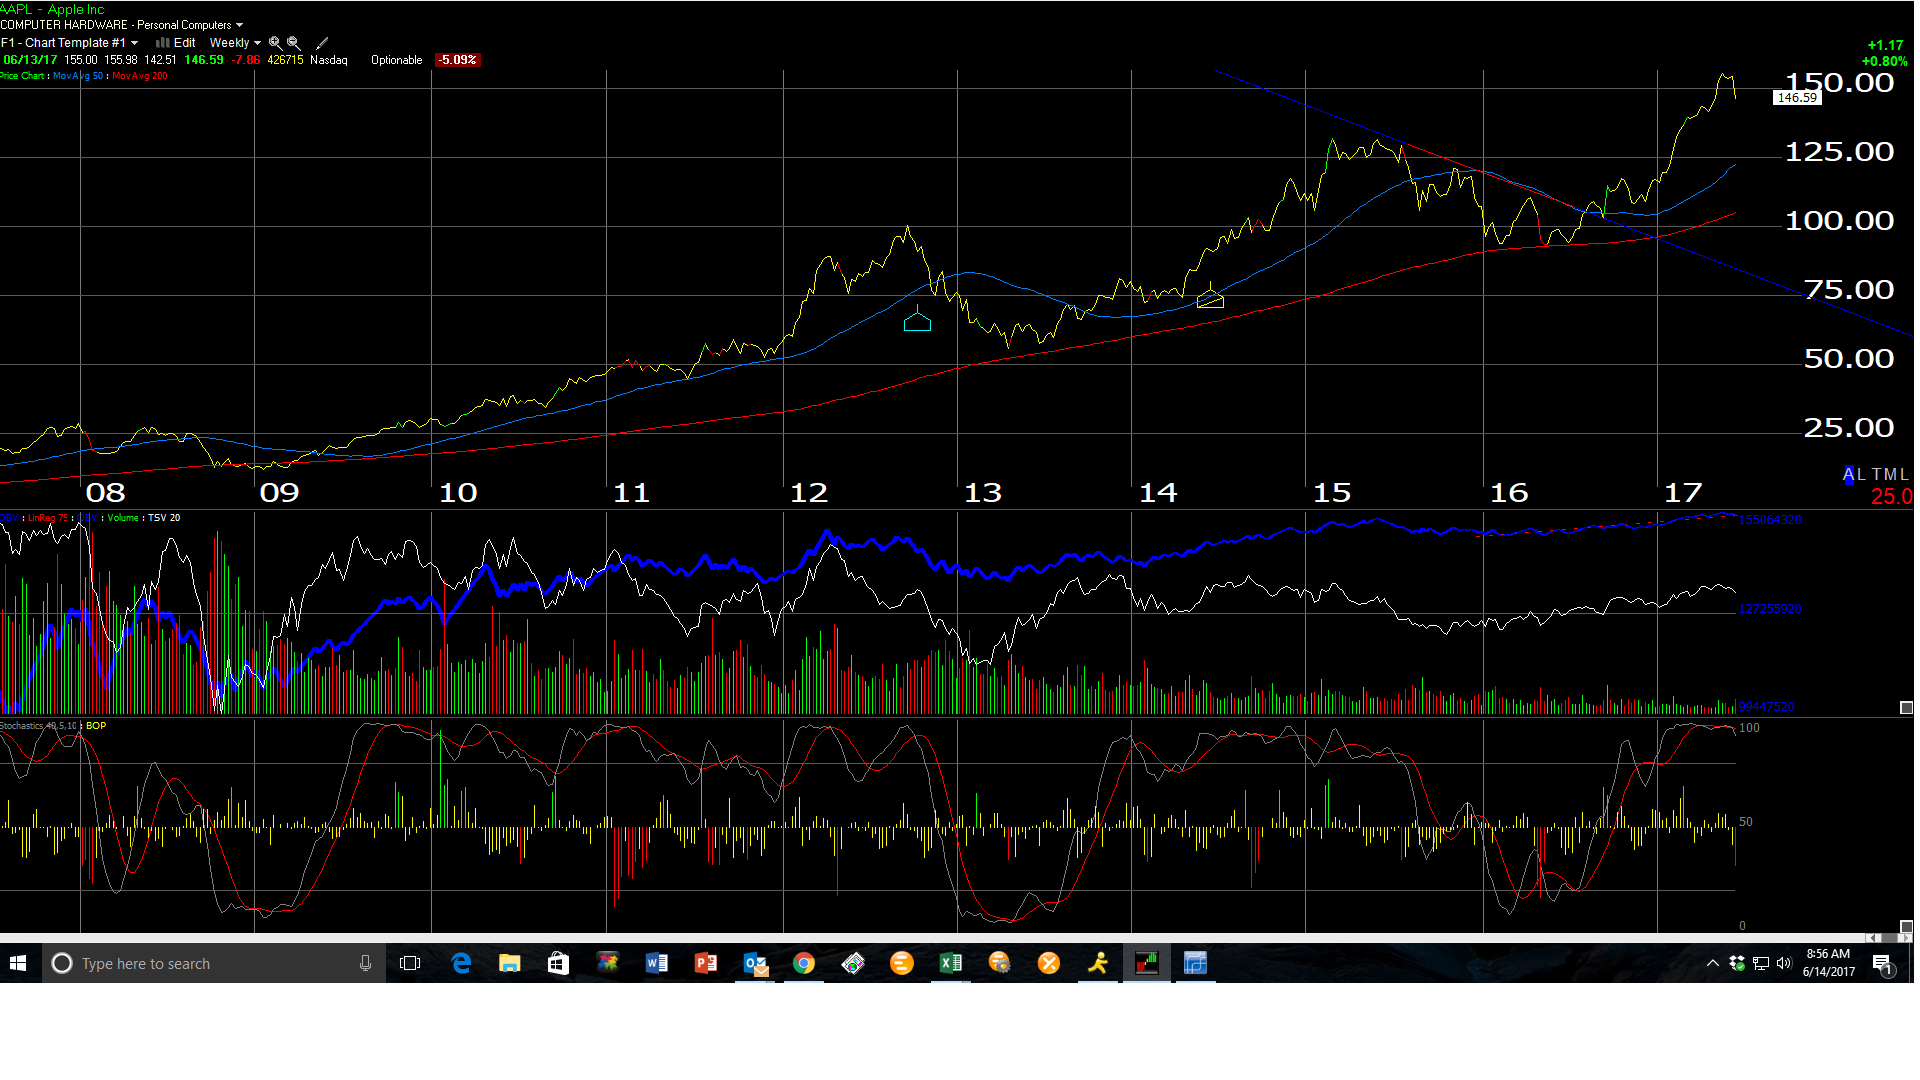
Task: Toggle the T scaling option
Action: (x=1877, y=475)
